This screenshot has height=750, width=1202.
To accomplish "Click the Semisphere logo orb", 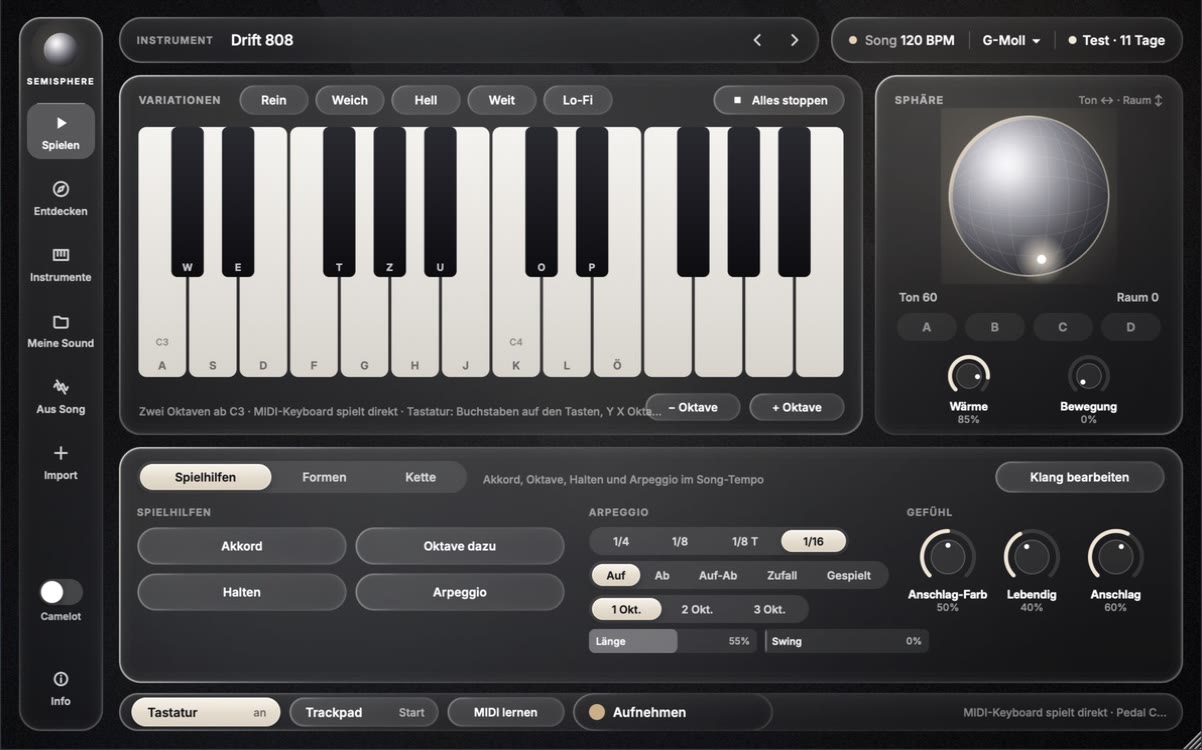I will tap(61, 49).
